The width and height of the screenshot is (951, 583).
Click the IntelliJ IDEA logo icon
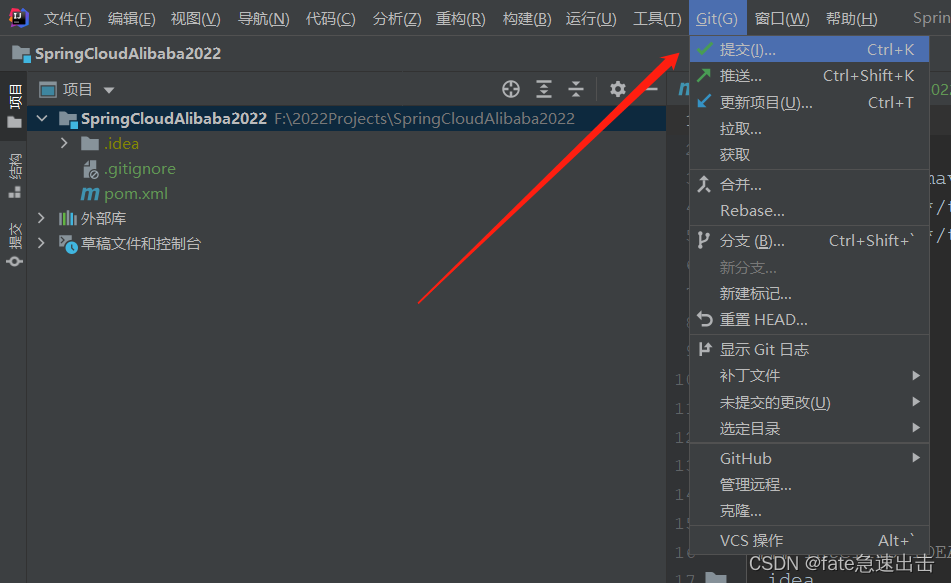click(x=18, y=18)
